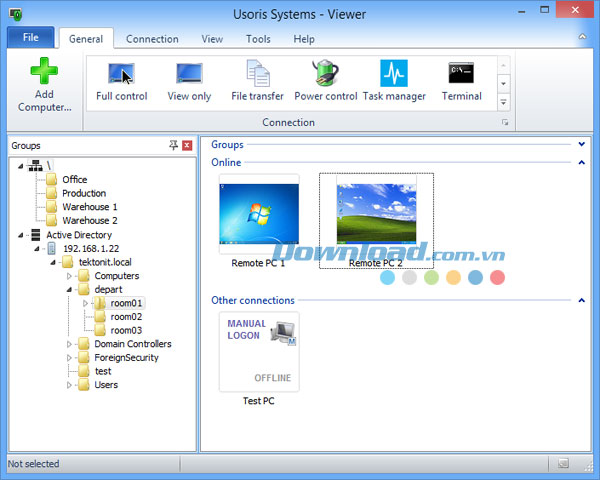Expand the ForeignSecurity node
600x480 pixels.
coord(69,358)
